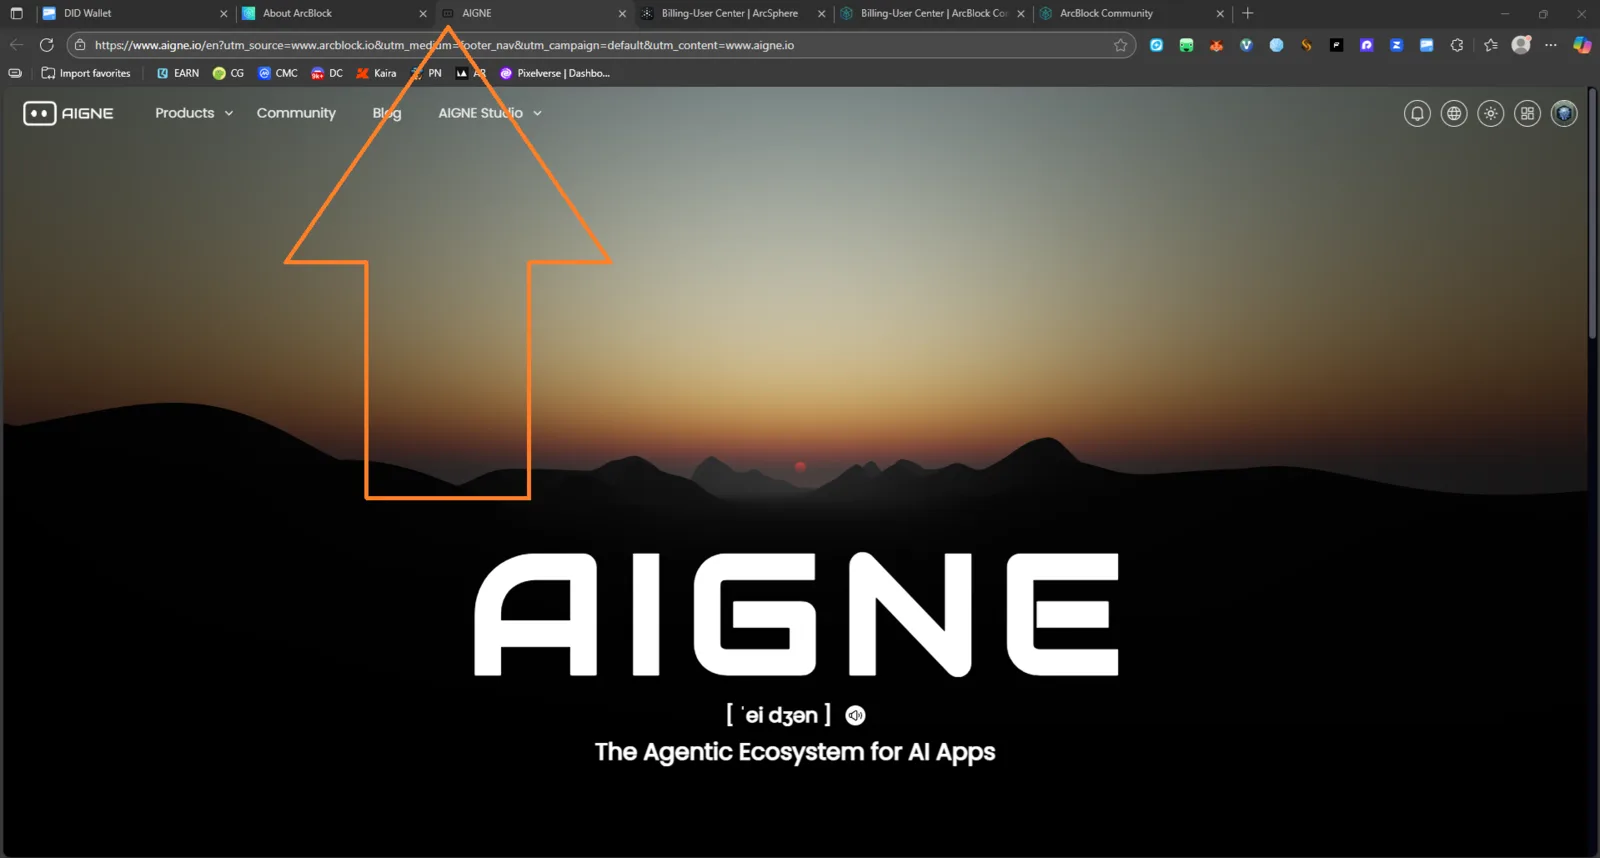Switch to the ArcBlock Community tab
The image size is (1600, 858).
coord(1132,13)
